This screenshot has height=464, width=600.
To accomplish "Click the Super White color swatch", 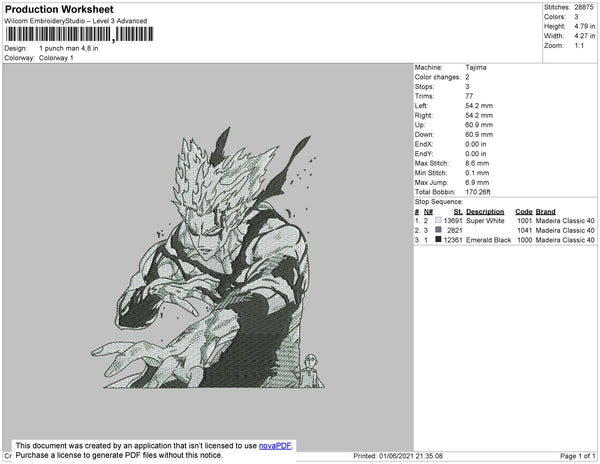I will coord(438,220).
